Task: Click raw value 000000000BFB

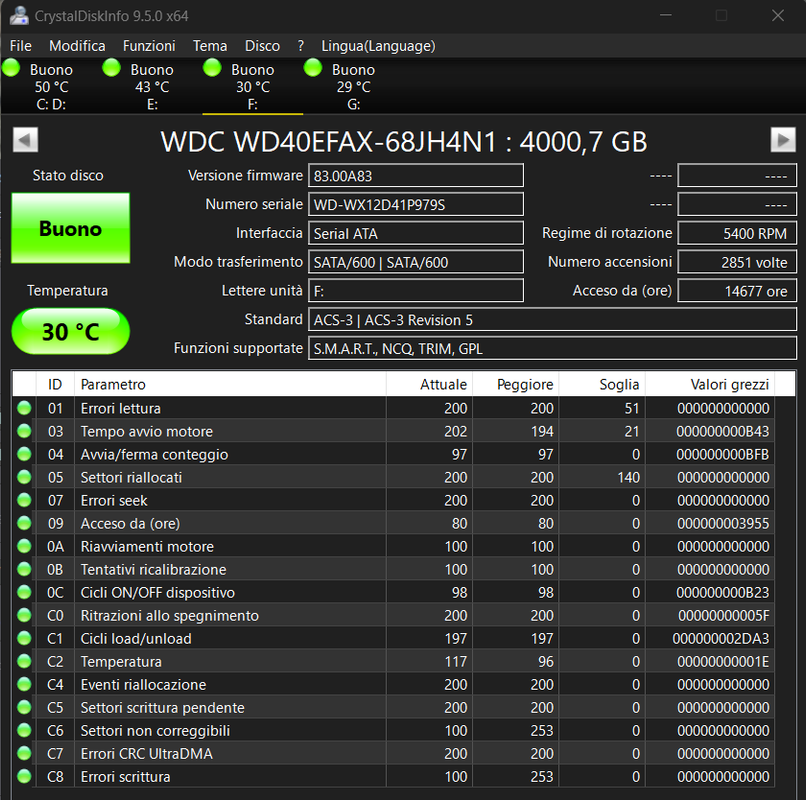Action: [x=722, y=454]
